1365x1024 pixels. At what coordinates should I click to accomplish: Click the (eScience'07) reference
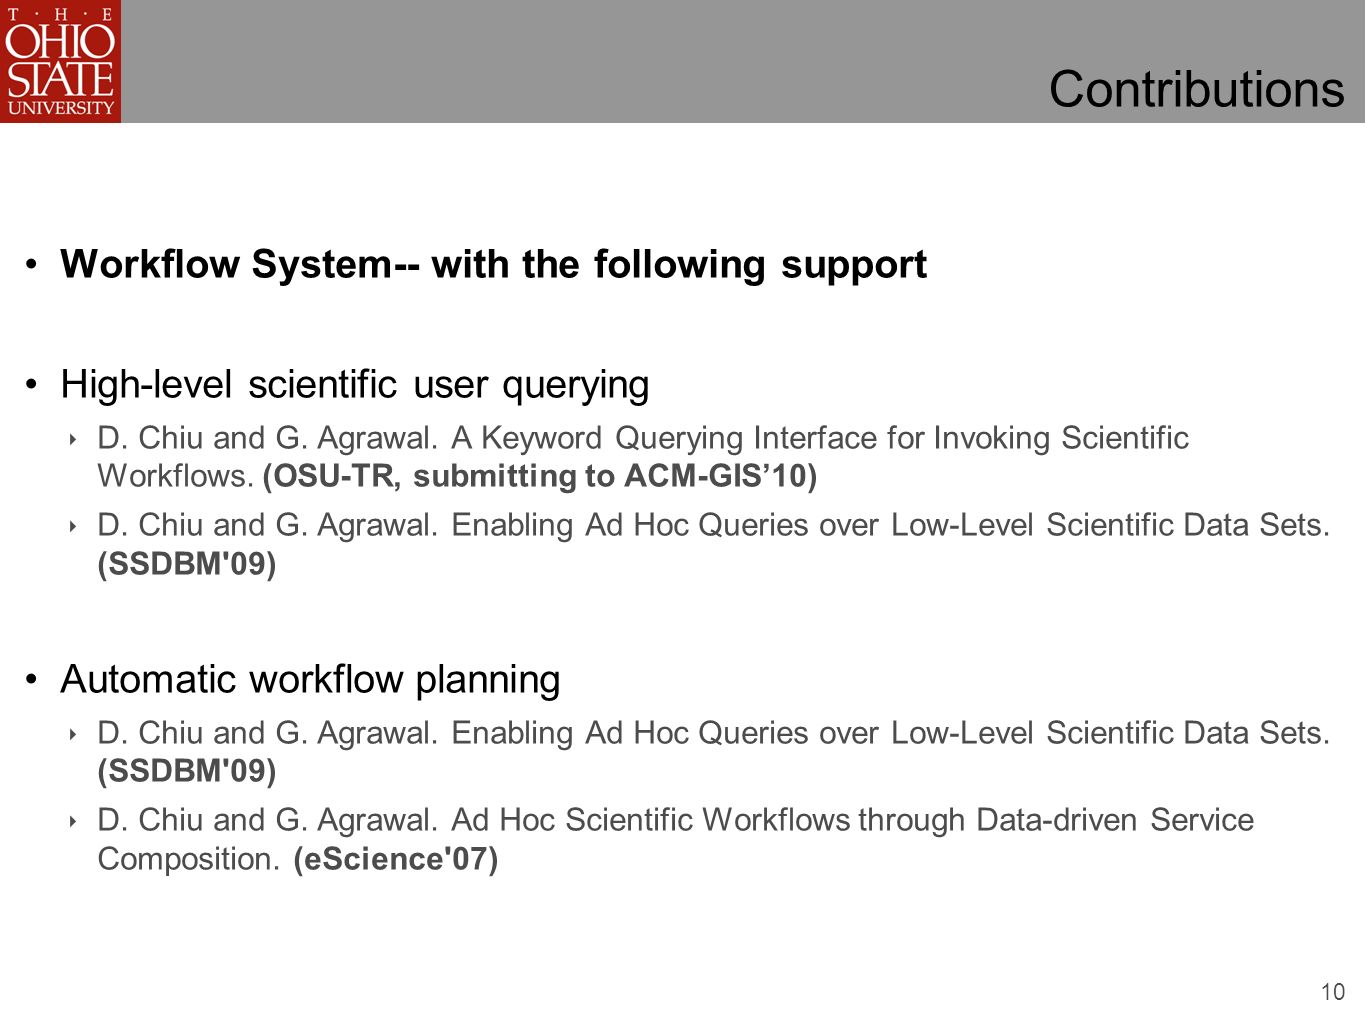pos(396,859)
